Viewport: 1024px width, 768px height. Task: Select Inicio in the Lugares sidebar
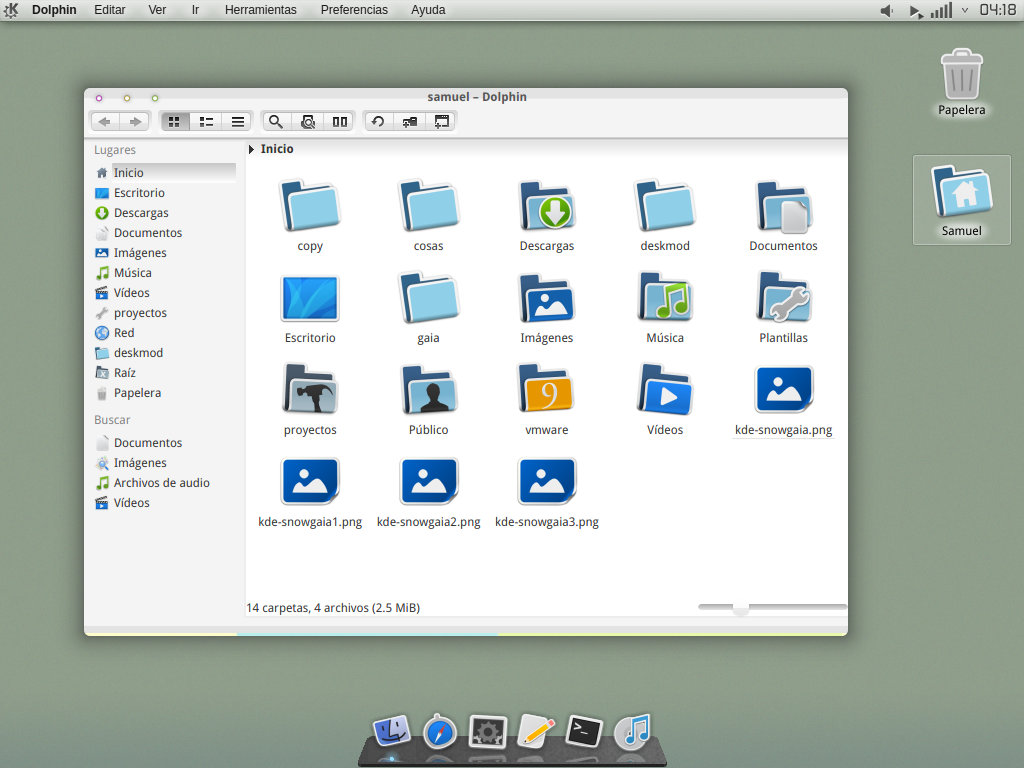pos(165,172)
